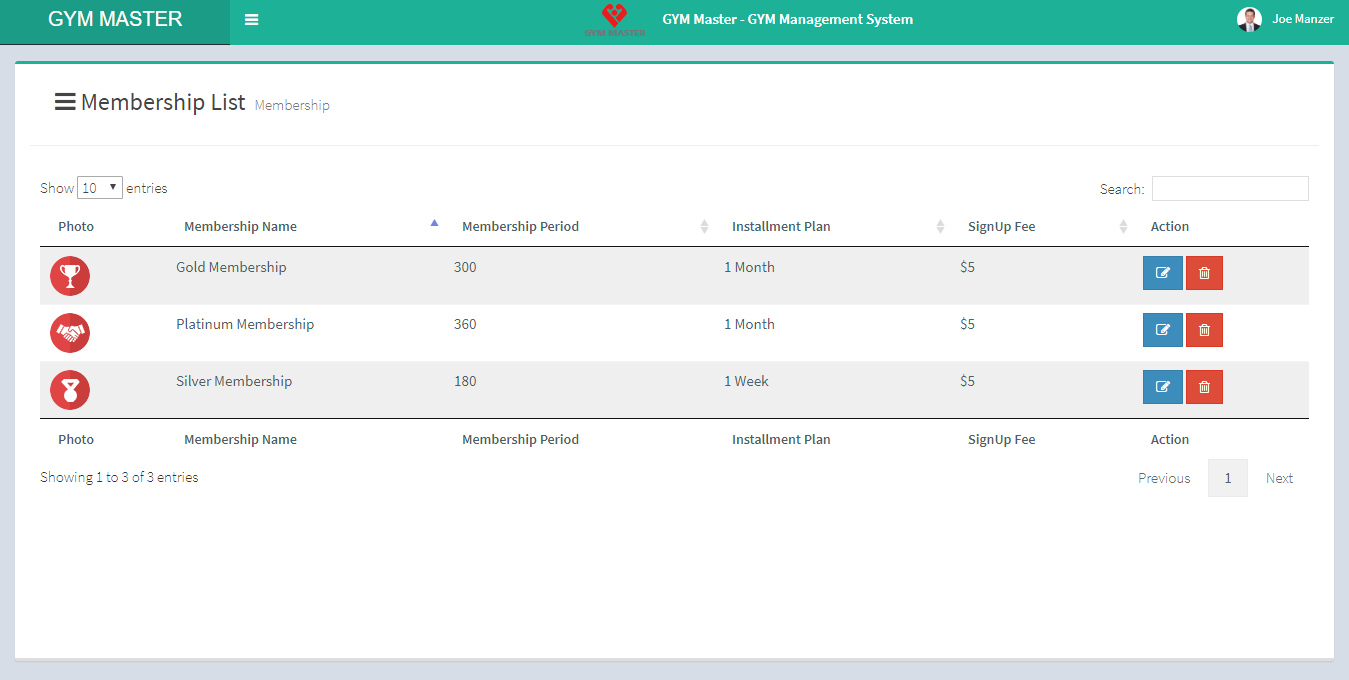Sort by SignUp Fee column header

[x=1001, y=227]
